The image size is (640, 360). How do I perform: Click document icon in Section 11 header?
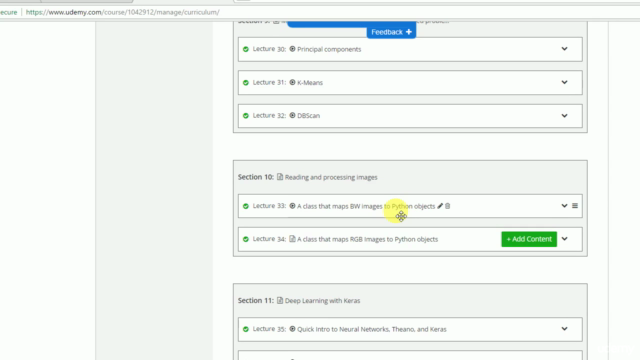click(x=280, y=300)
